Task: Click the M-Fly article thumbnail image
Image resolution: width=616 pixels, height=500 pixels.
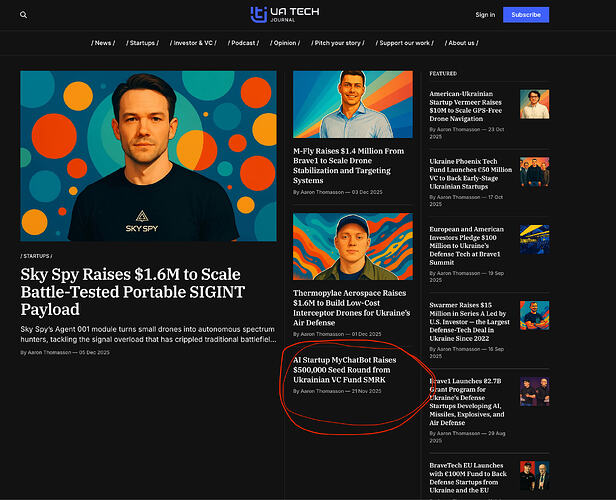Action: [353, 104]
